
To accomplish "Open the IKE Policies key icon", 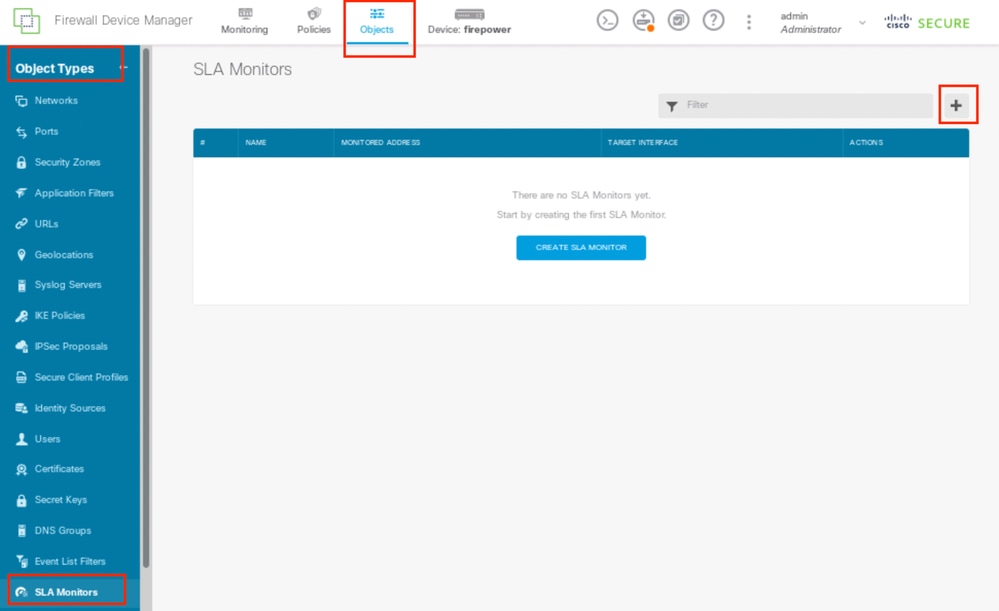I will point(22,316).
